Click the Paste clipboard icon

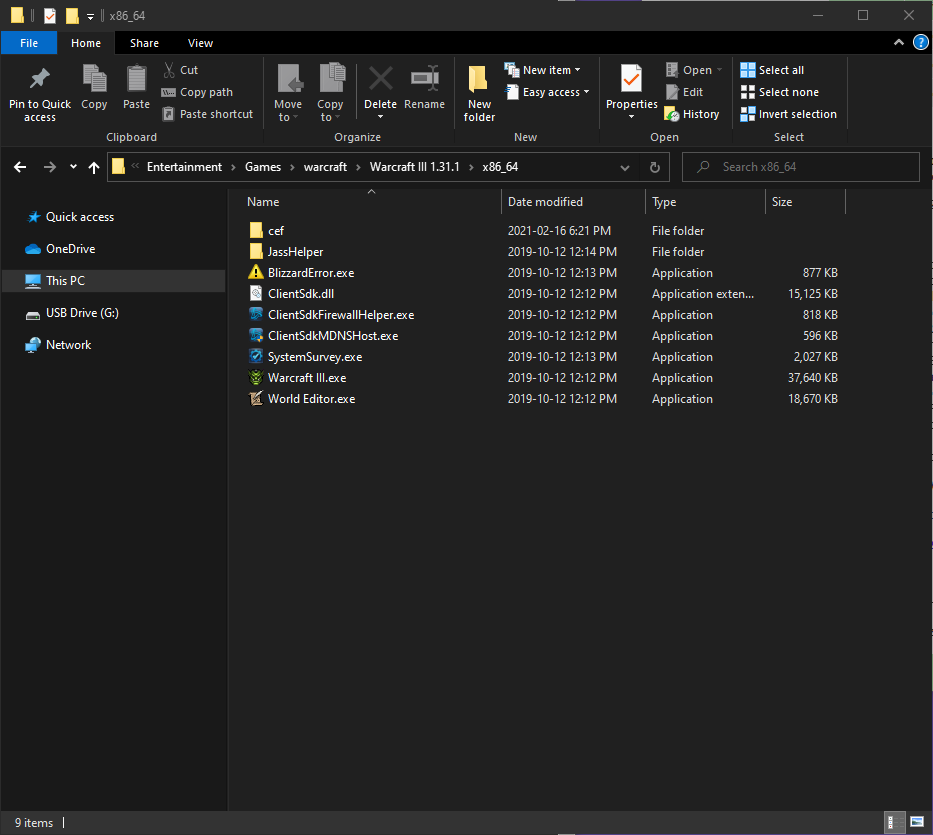[136, 79]
